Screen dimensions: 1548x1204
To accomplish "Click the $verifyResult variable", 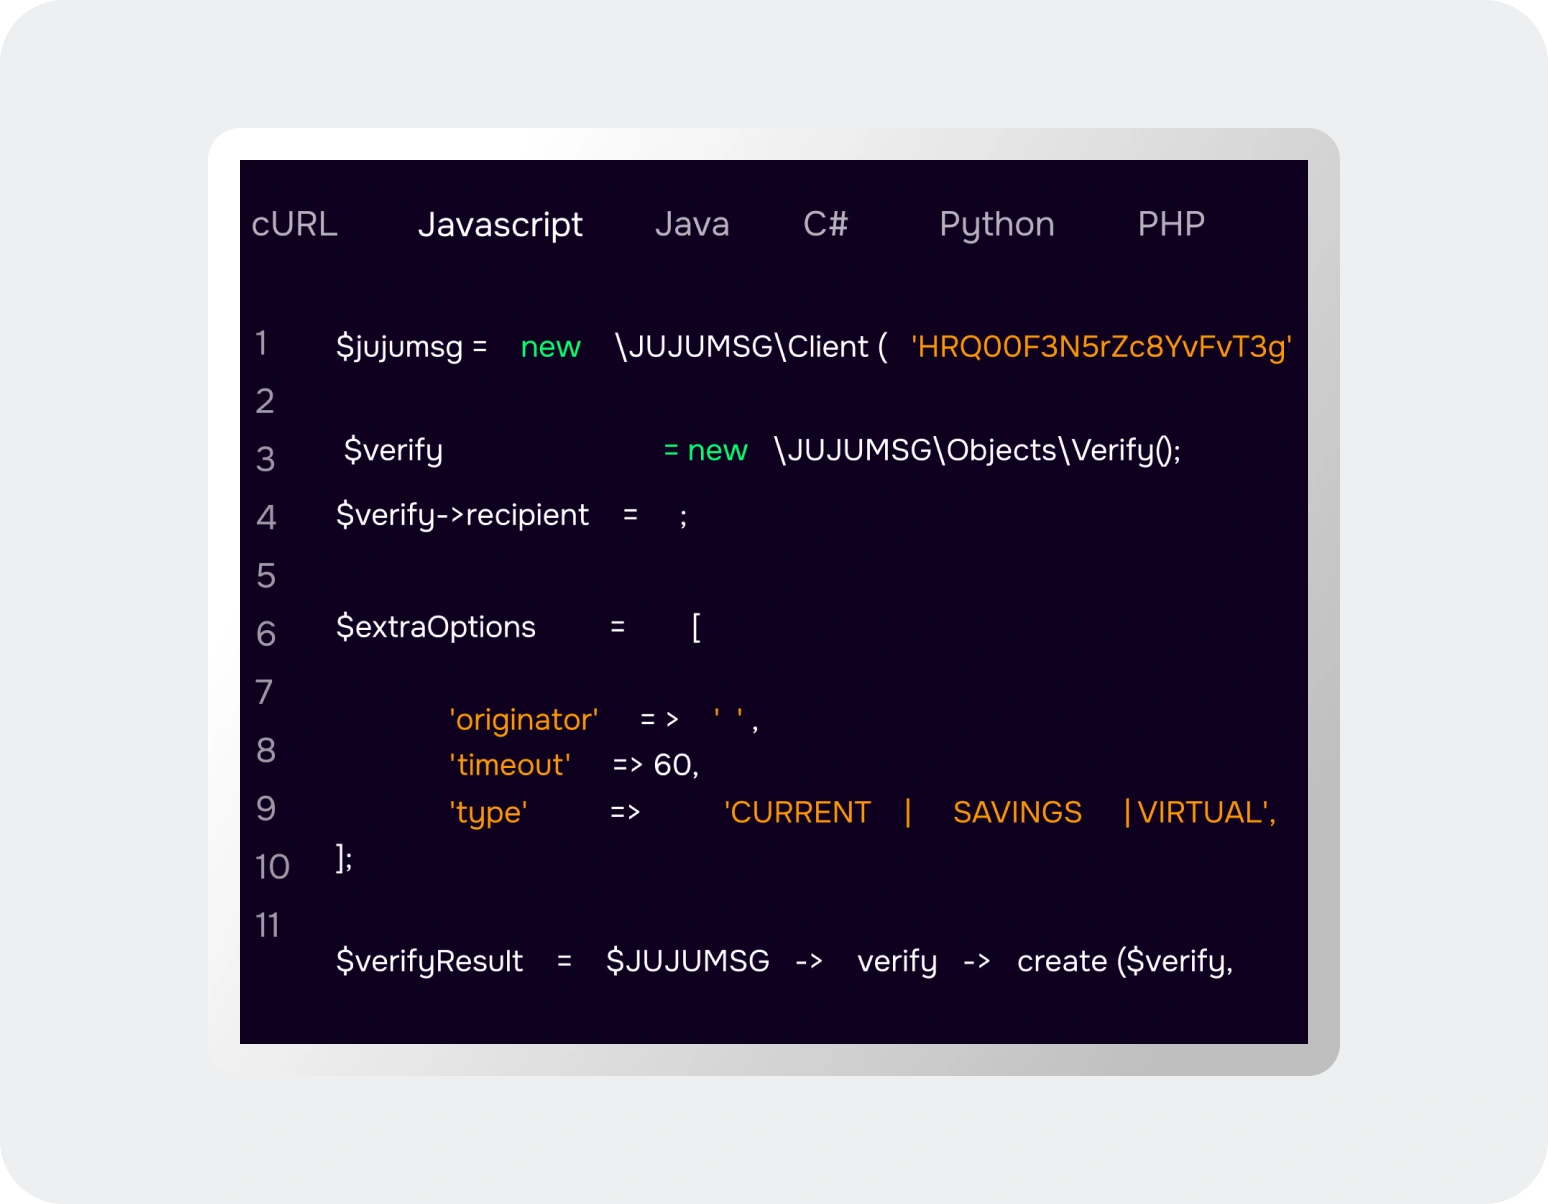I will 429,961.
